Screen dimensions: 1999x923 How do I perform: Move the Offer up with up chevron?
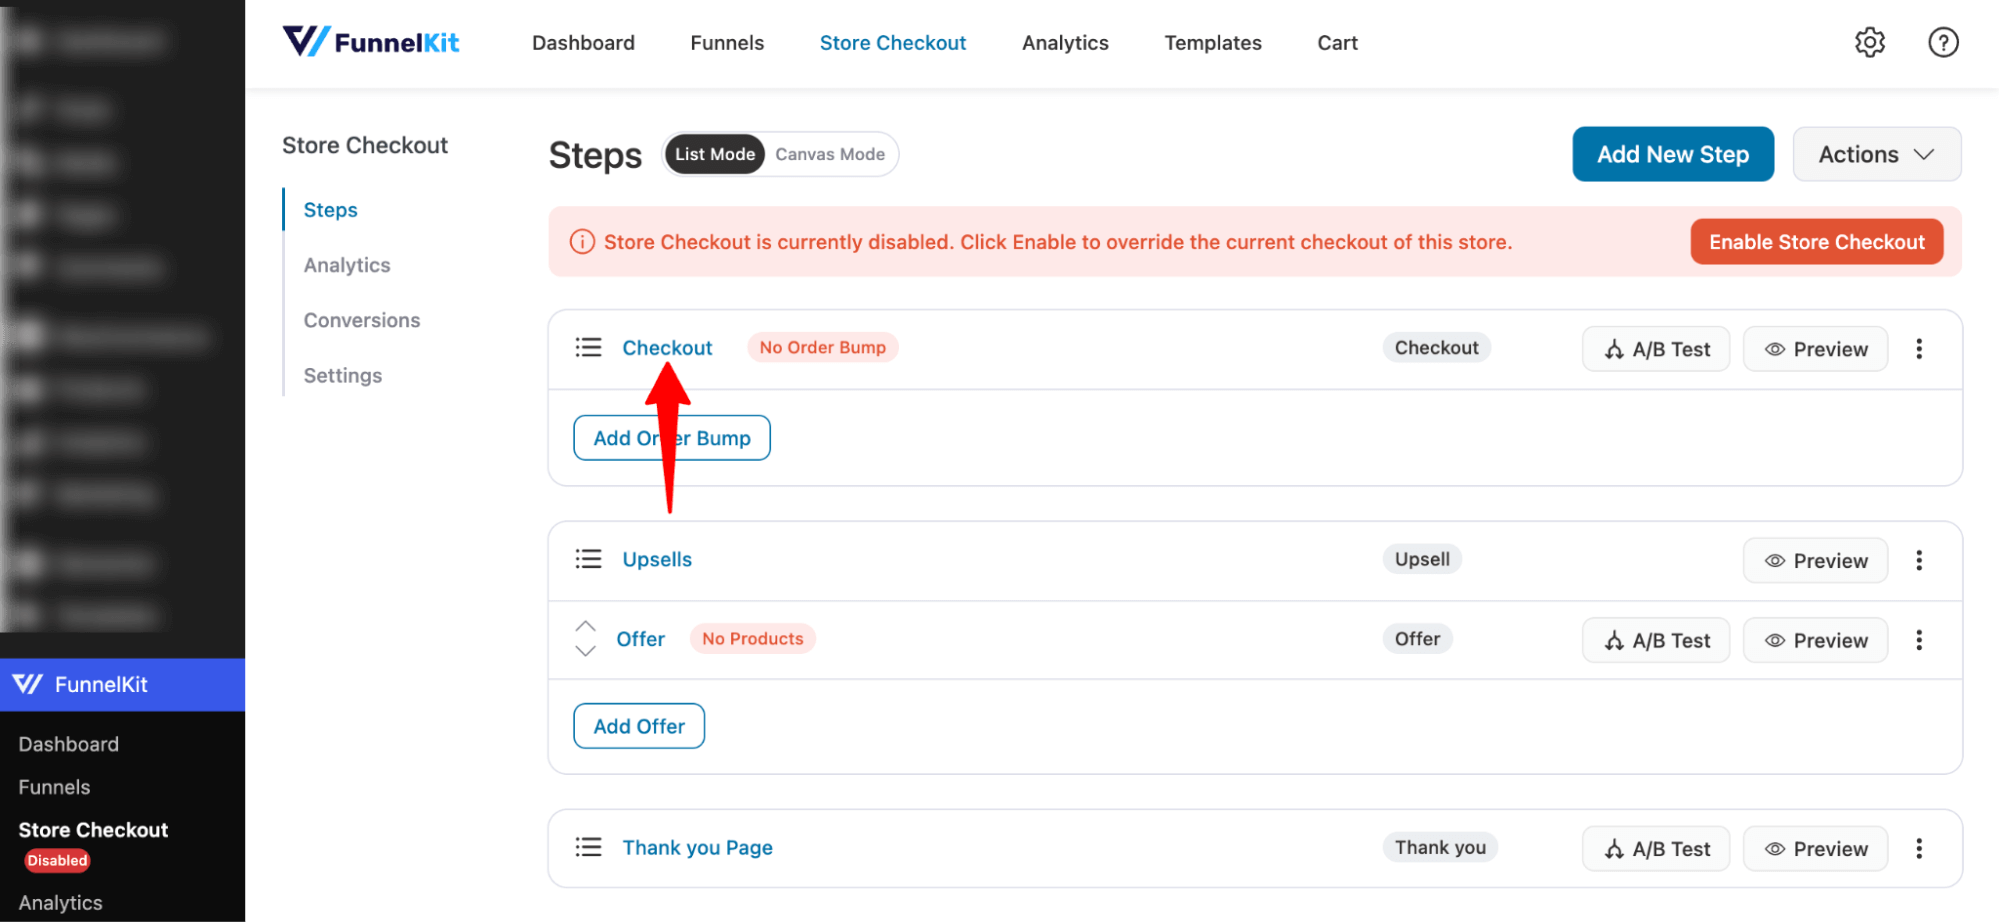[x=585, y=626]
